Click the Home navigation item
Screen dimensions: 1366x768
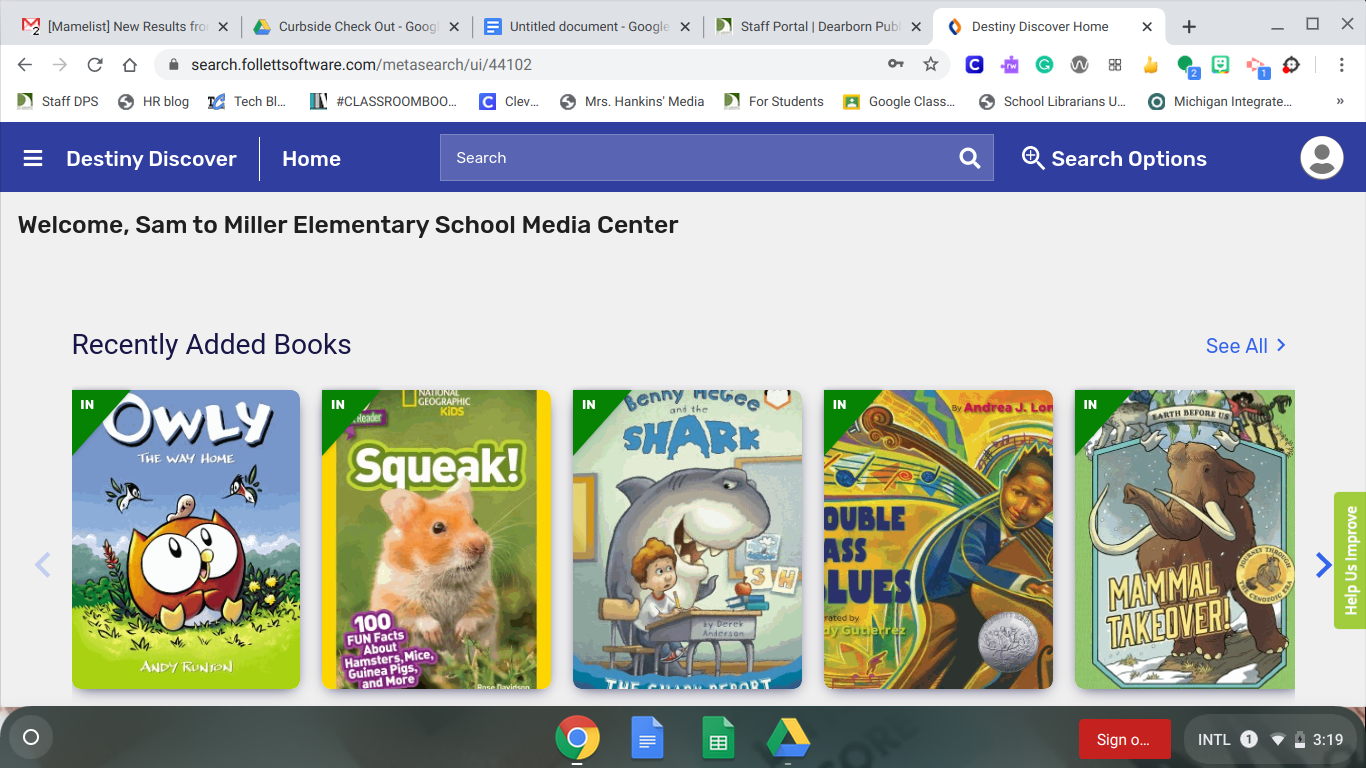click(x=311, y=159)
